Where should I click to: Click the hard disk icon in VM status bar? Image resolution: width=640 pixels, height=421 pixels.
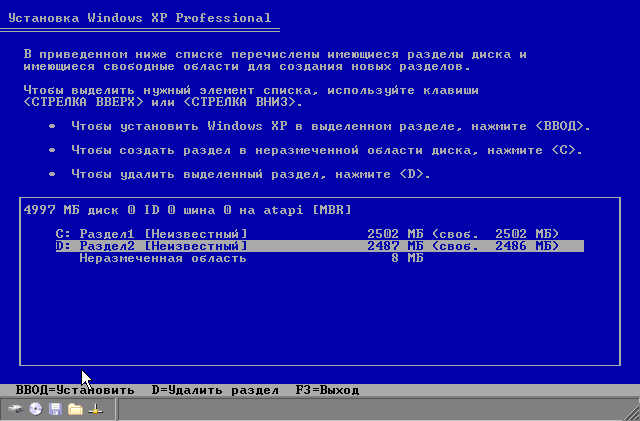point(15,409)
